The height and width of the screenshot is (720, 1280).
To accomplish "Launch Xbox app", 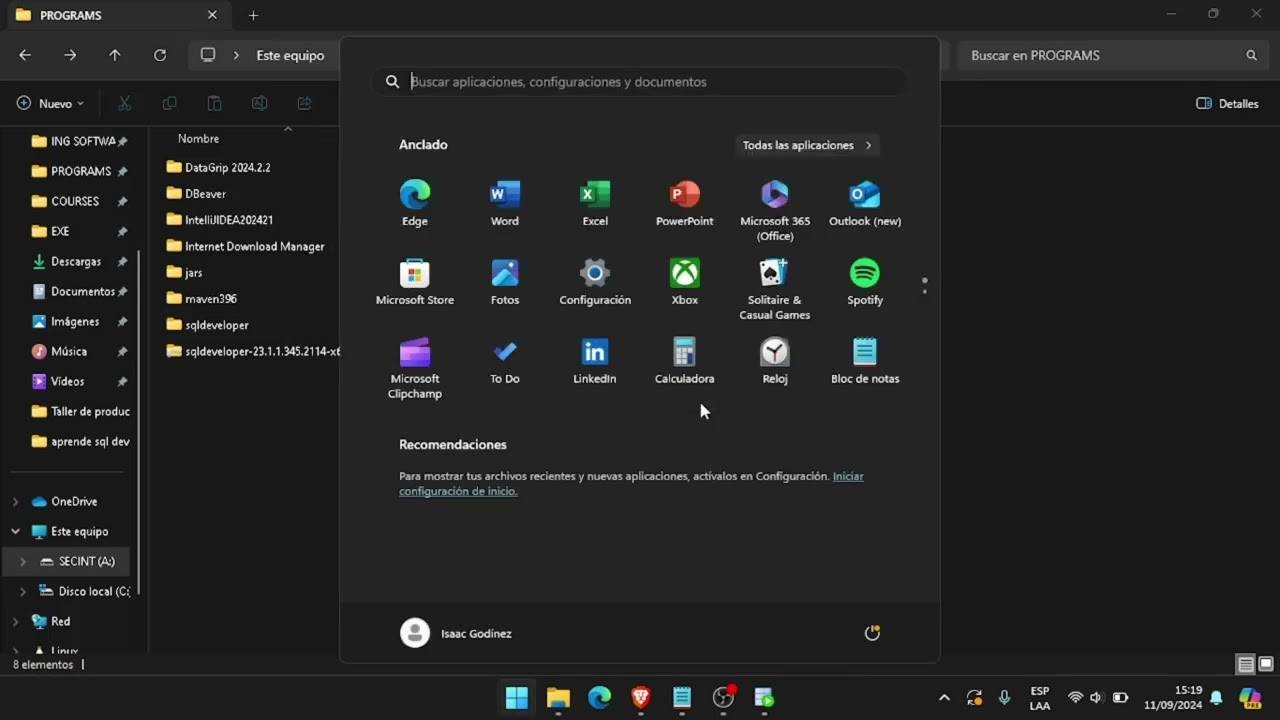I will click(x=685, y=282).
